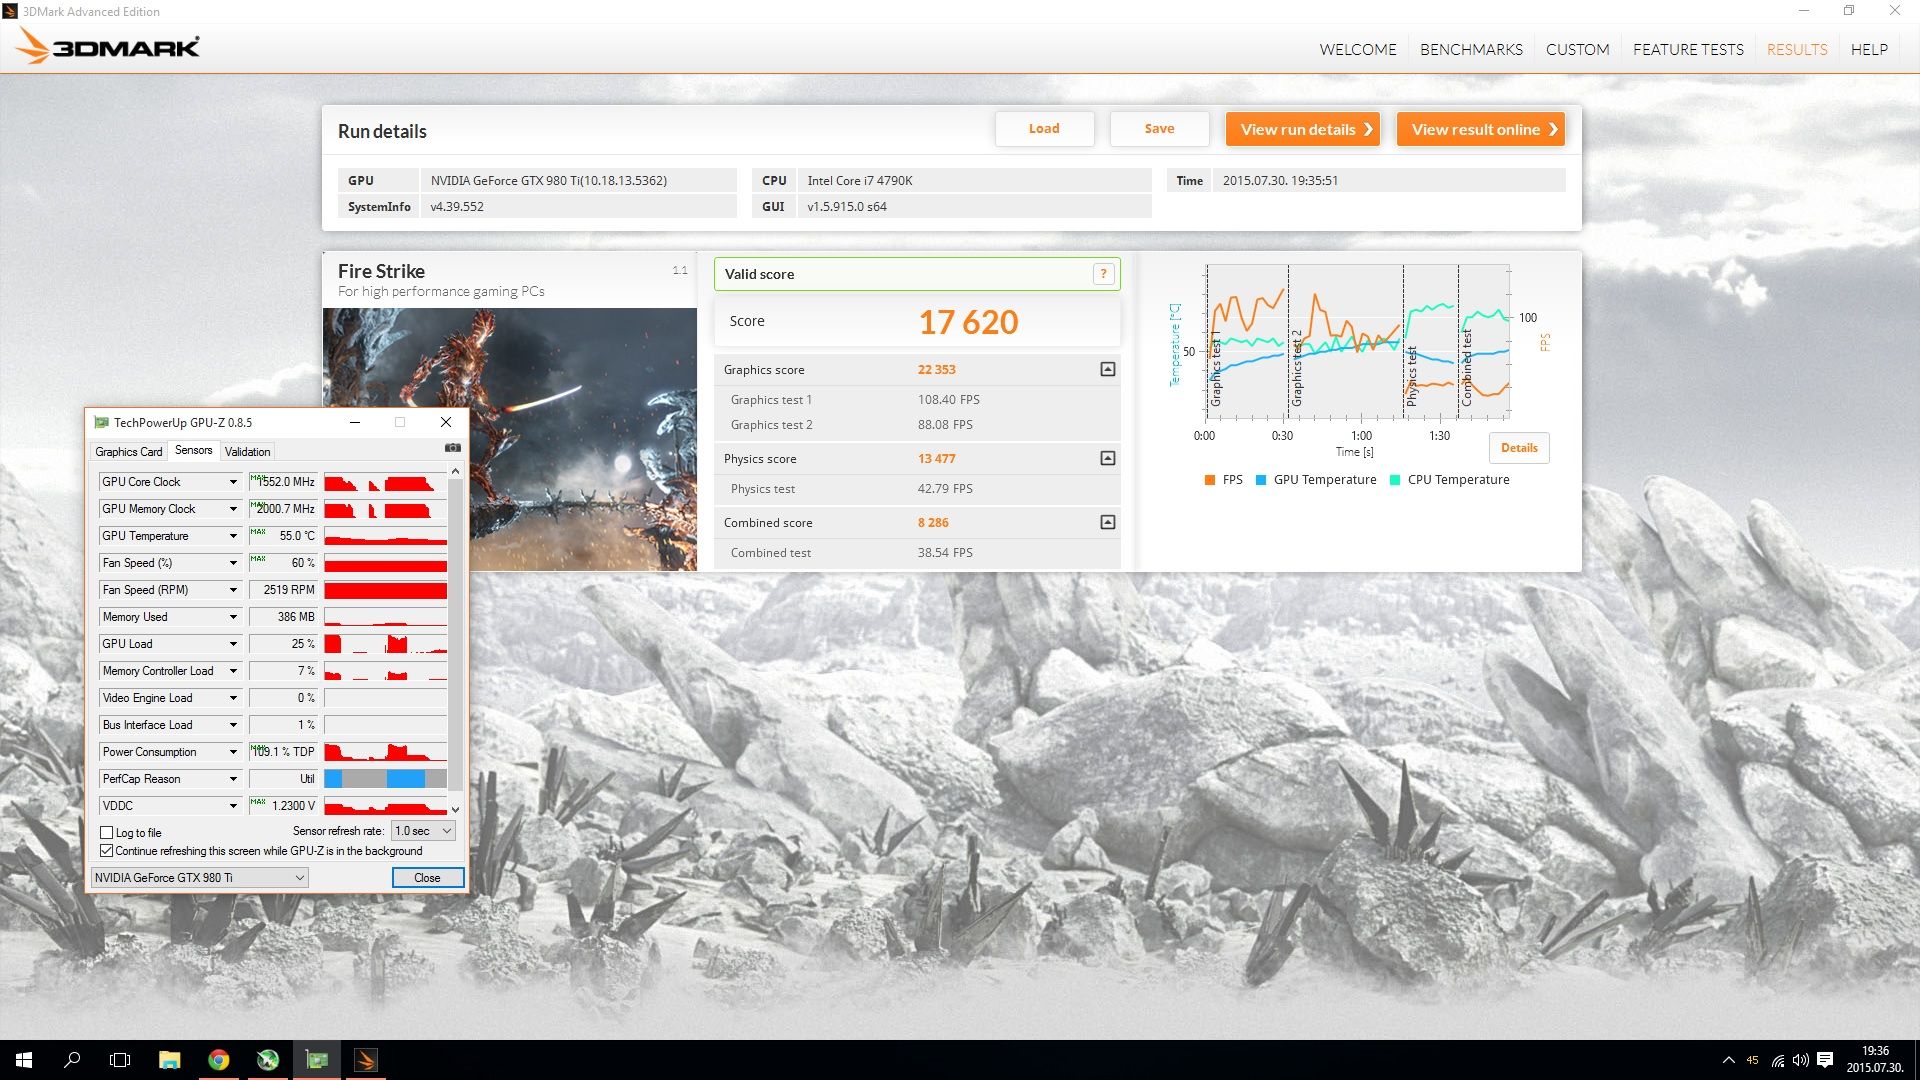Open the Power Consumption sensor dropdown

tap(233, 752)
